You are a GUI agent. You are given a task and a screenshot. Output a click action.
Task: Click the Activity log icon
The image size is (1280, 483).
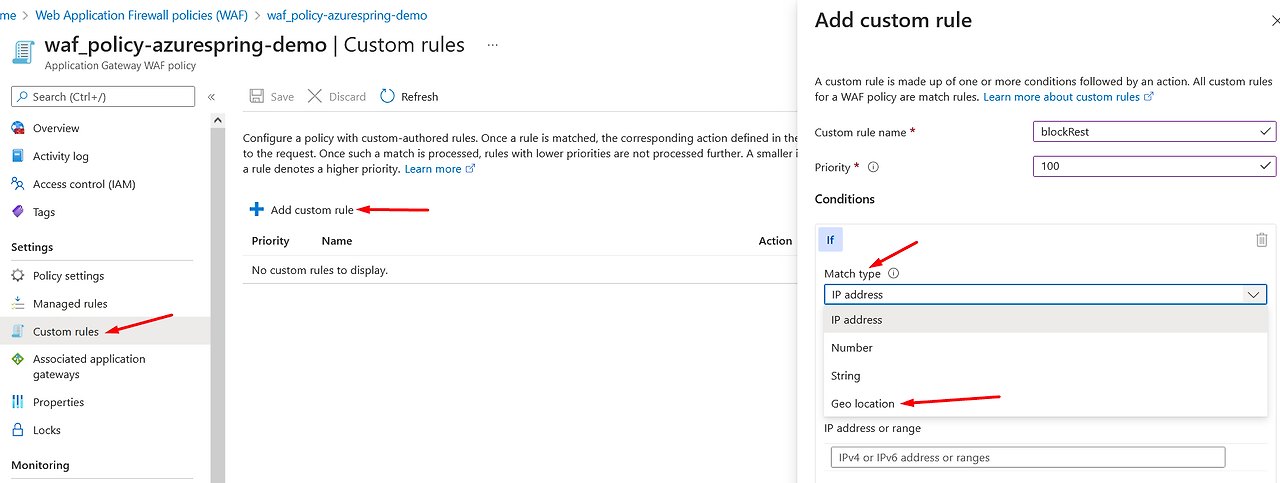tap(17, 156)
